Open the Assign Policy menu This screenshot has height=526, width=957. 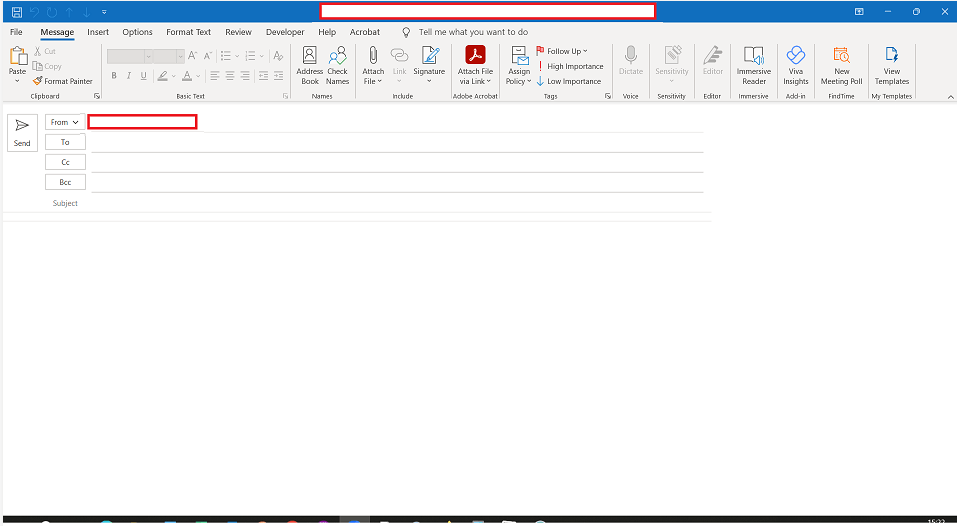[x=519, y=66]
